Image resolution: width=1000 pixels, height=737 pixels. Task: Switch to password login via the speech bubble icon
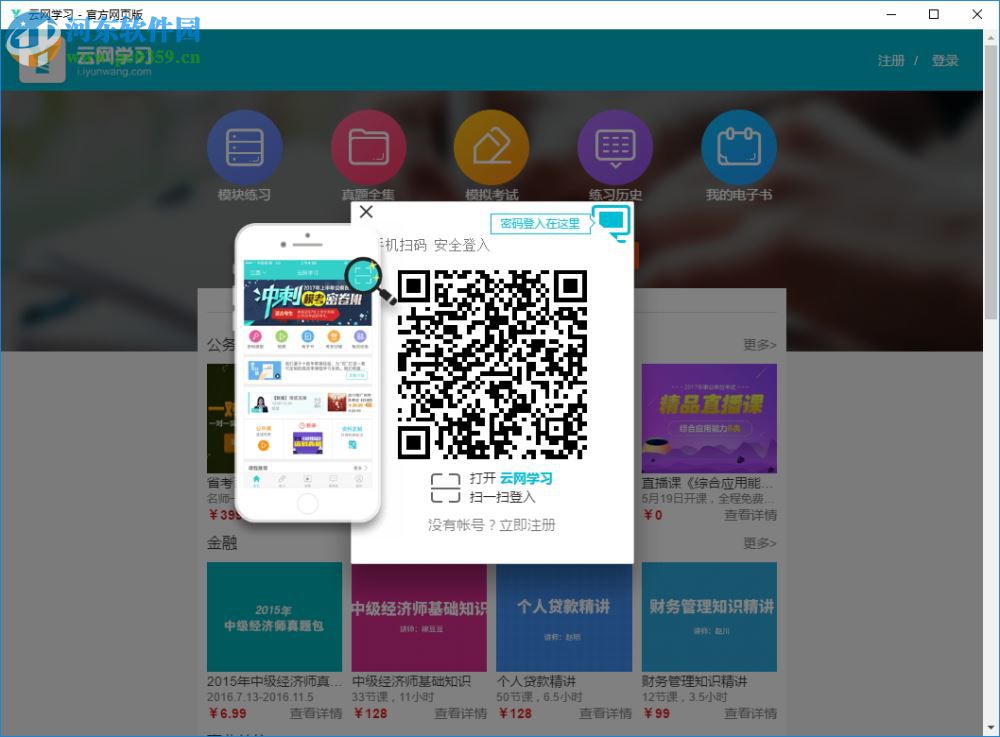point(611,222)
